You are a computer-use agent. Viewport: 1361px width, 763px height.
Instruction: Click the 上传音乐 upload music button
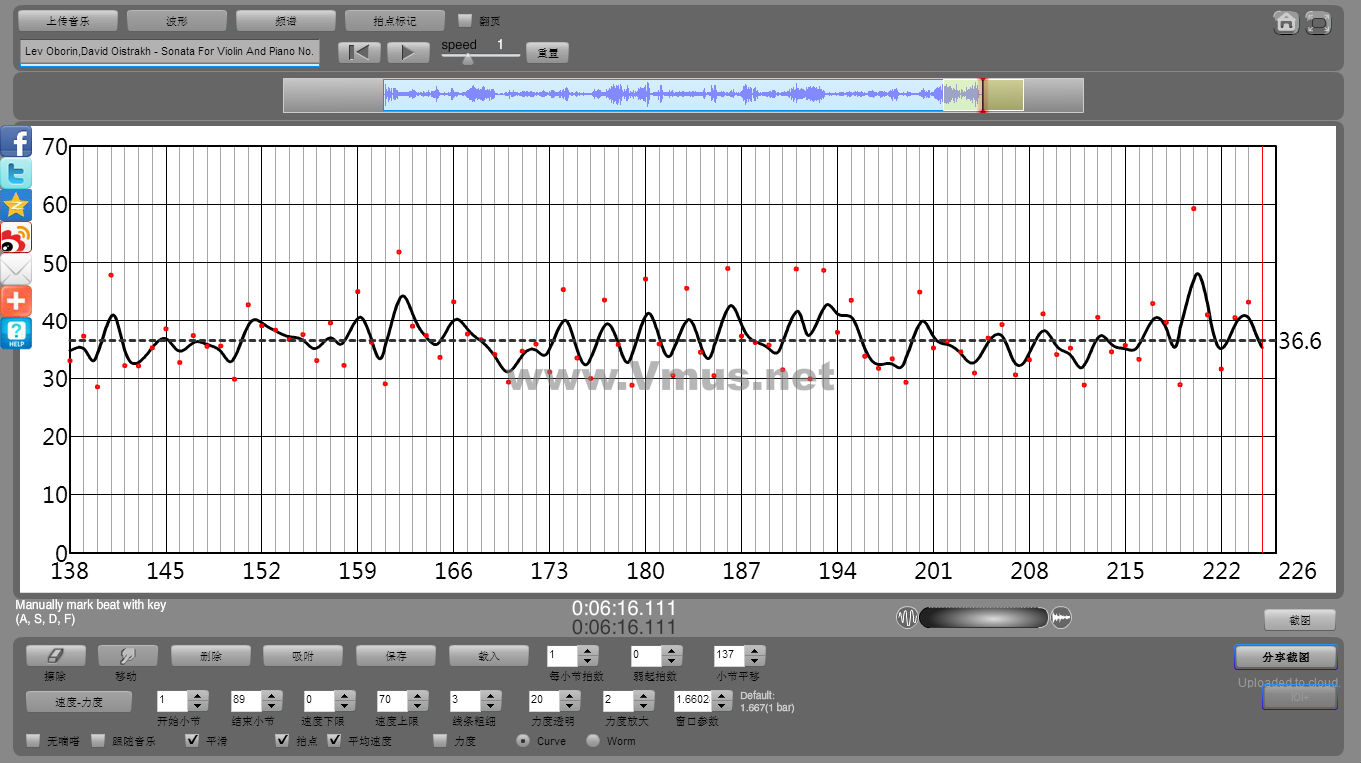tap(68, 20)
